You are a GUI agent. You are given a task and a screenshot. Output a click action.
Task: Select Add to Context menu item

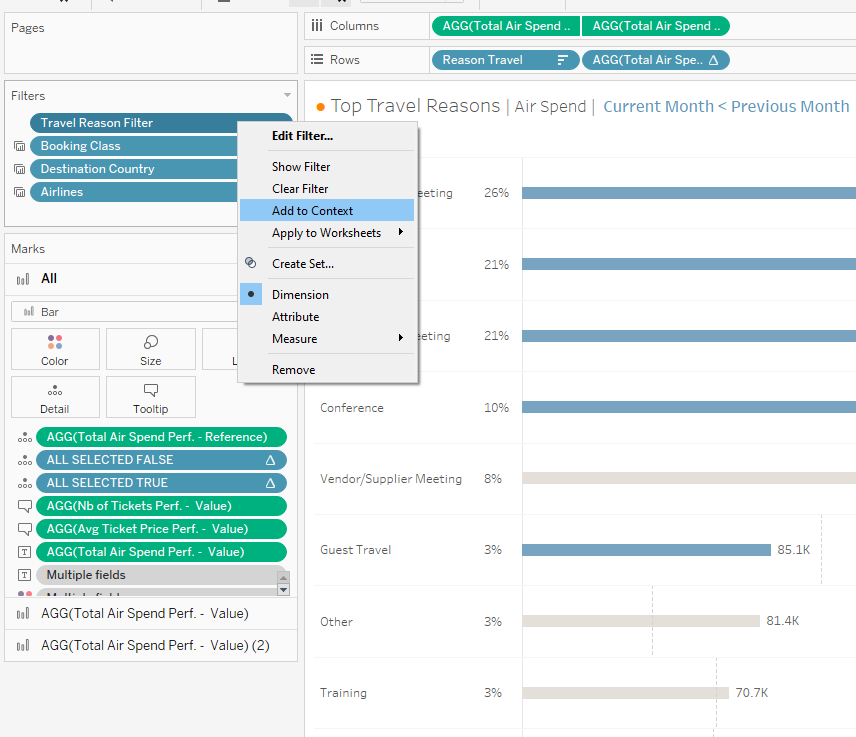tap(312, 211)
